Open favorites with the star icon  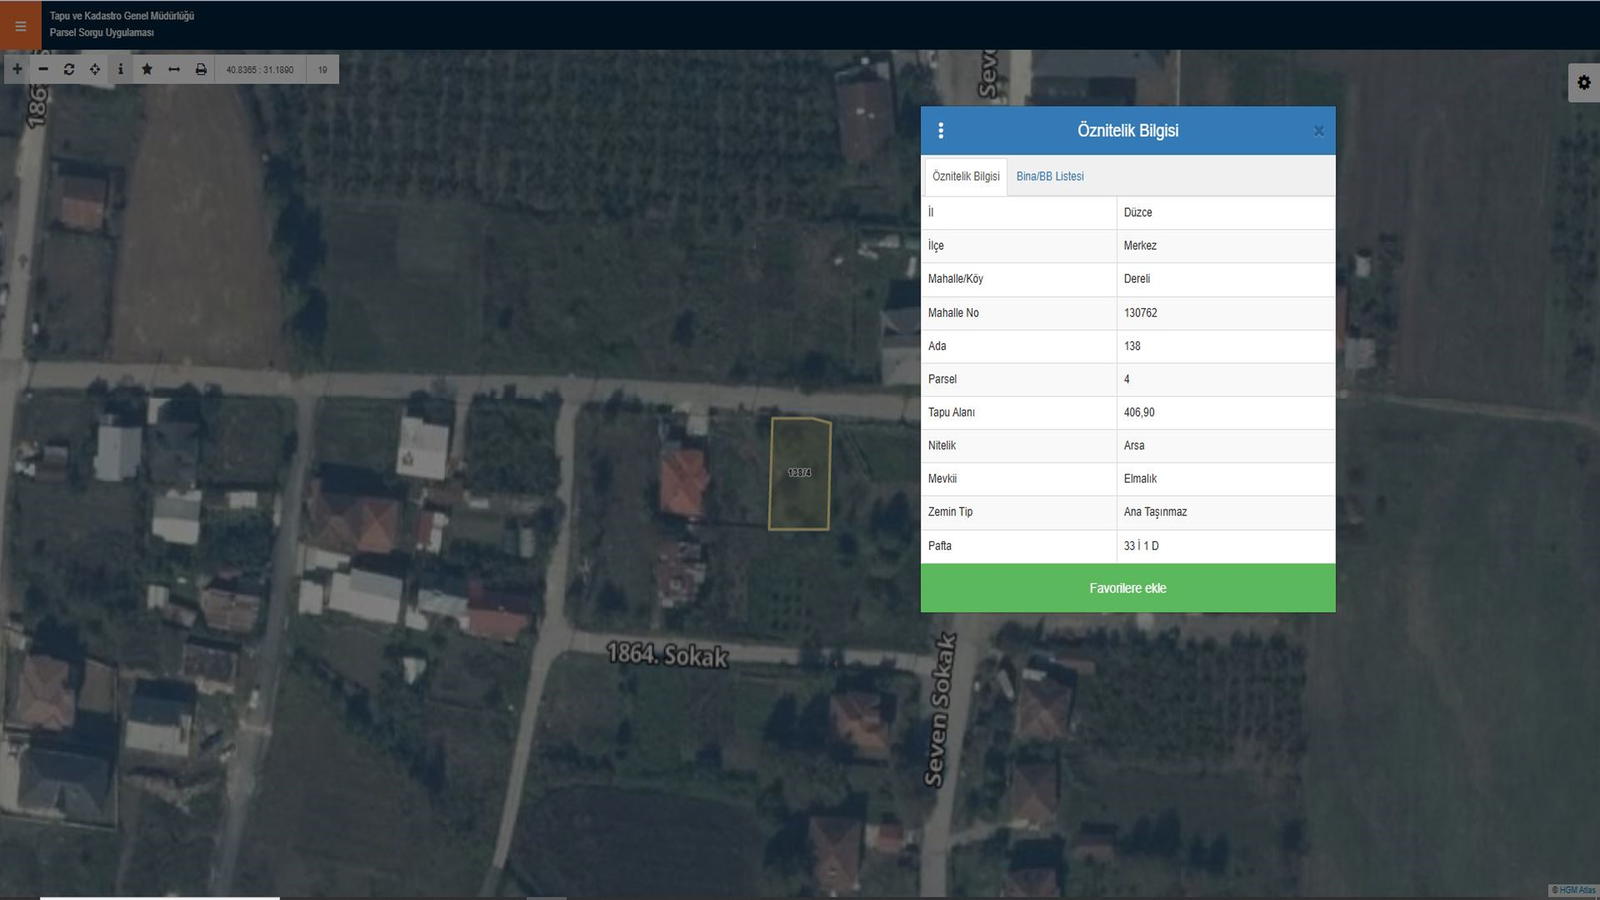(147, 69)
